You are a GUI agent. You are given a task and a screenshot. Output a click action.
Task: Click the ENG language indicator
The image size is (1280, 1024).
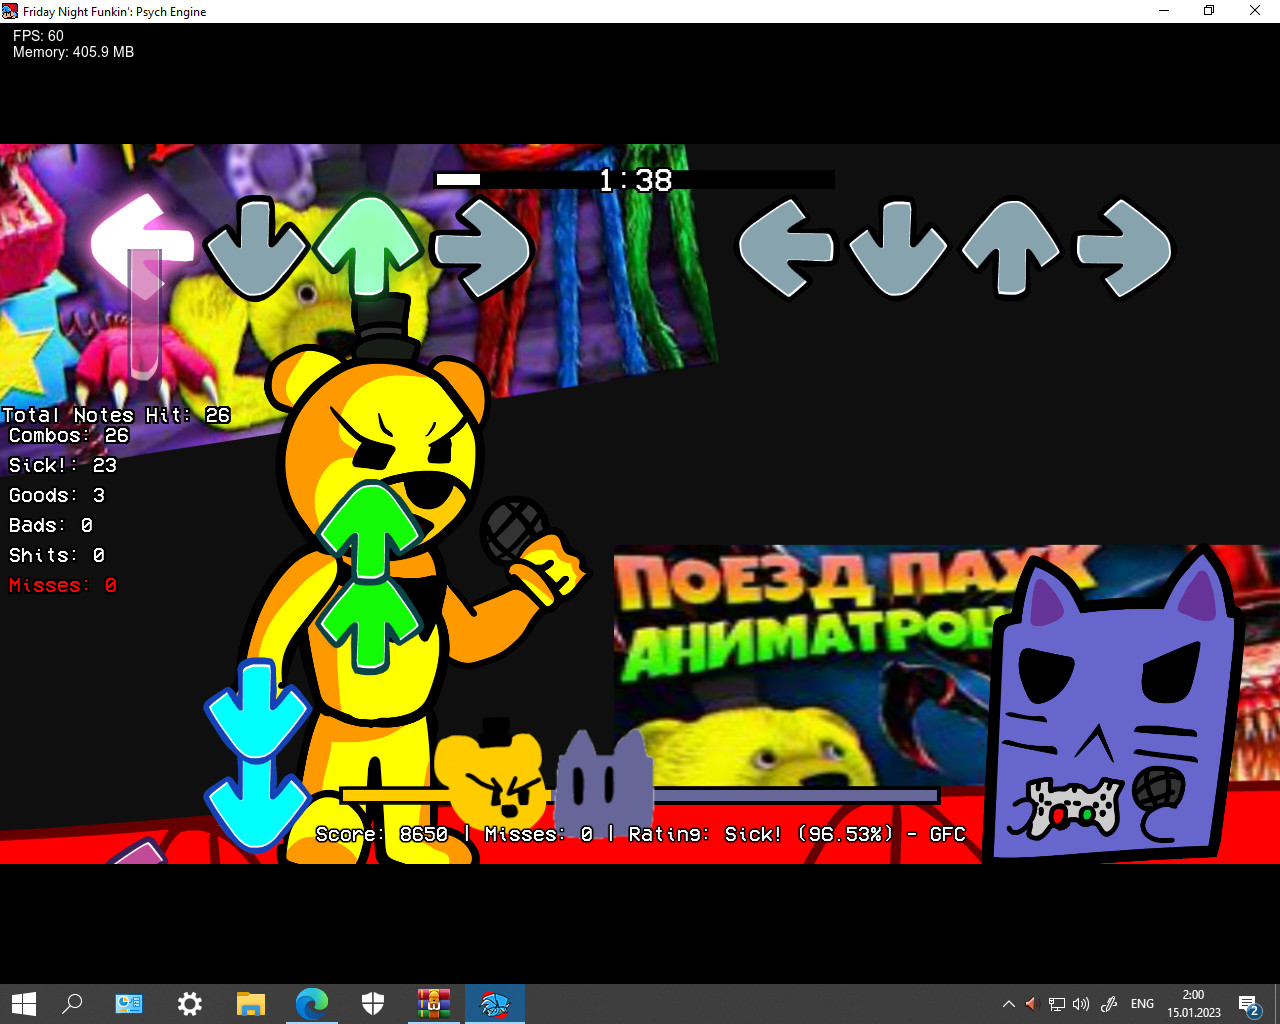[x=1142, y=1004]
